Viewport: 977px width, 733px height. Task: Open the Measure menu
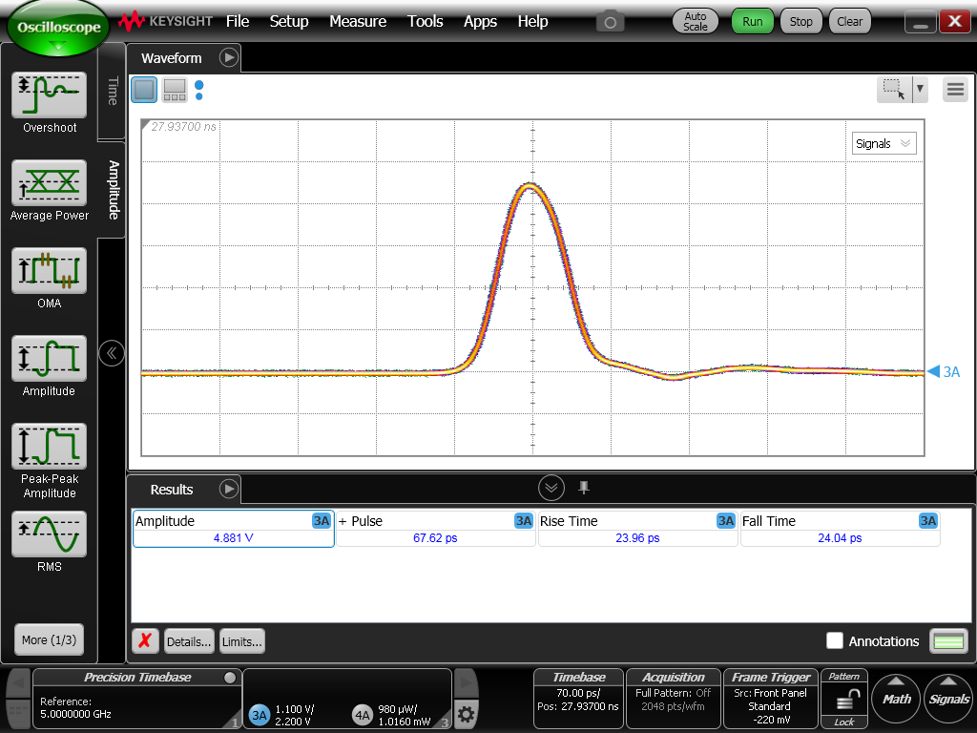[x=358, y=21]
